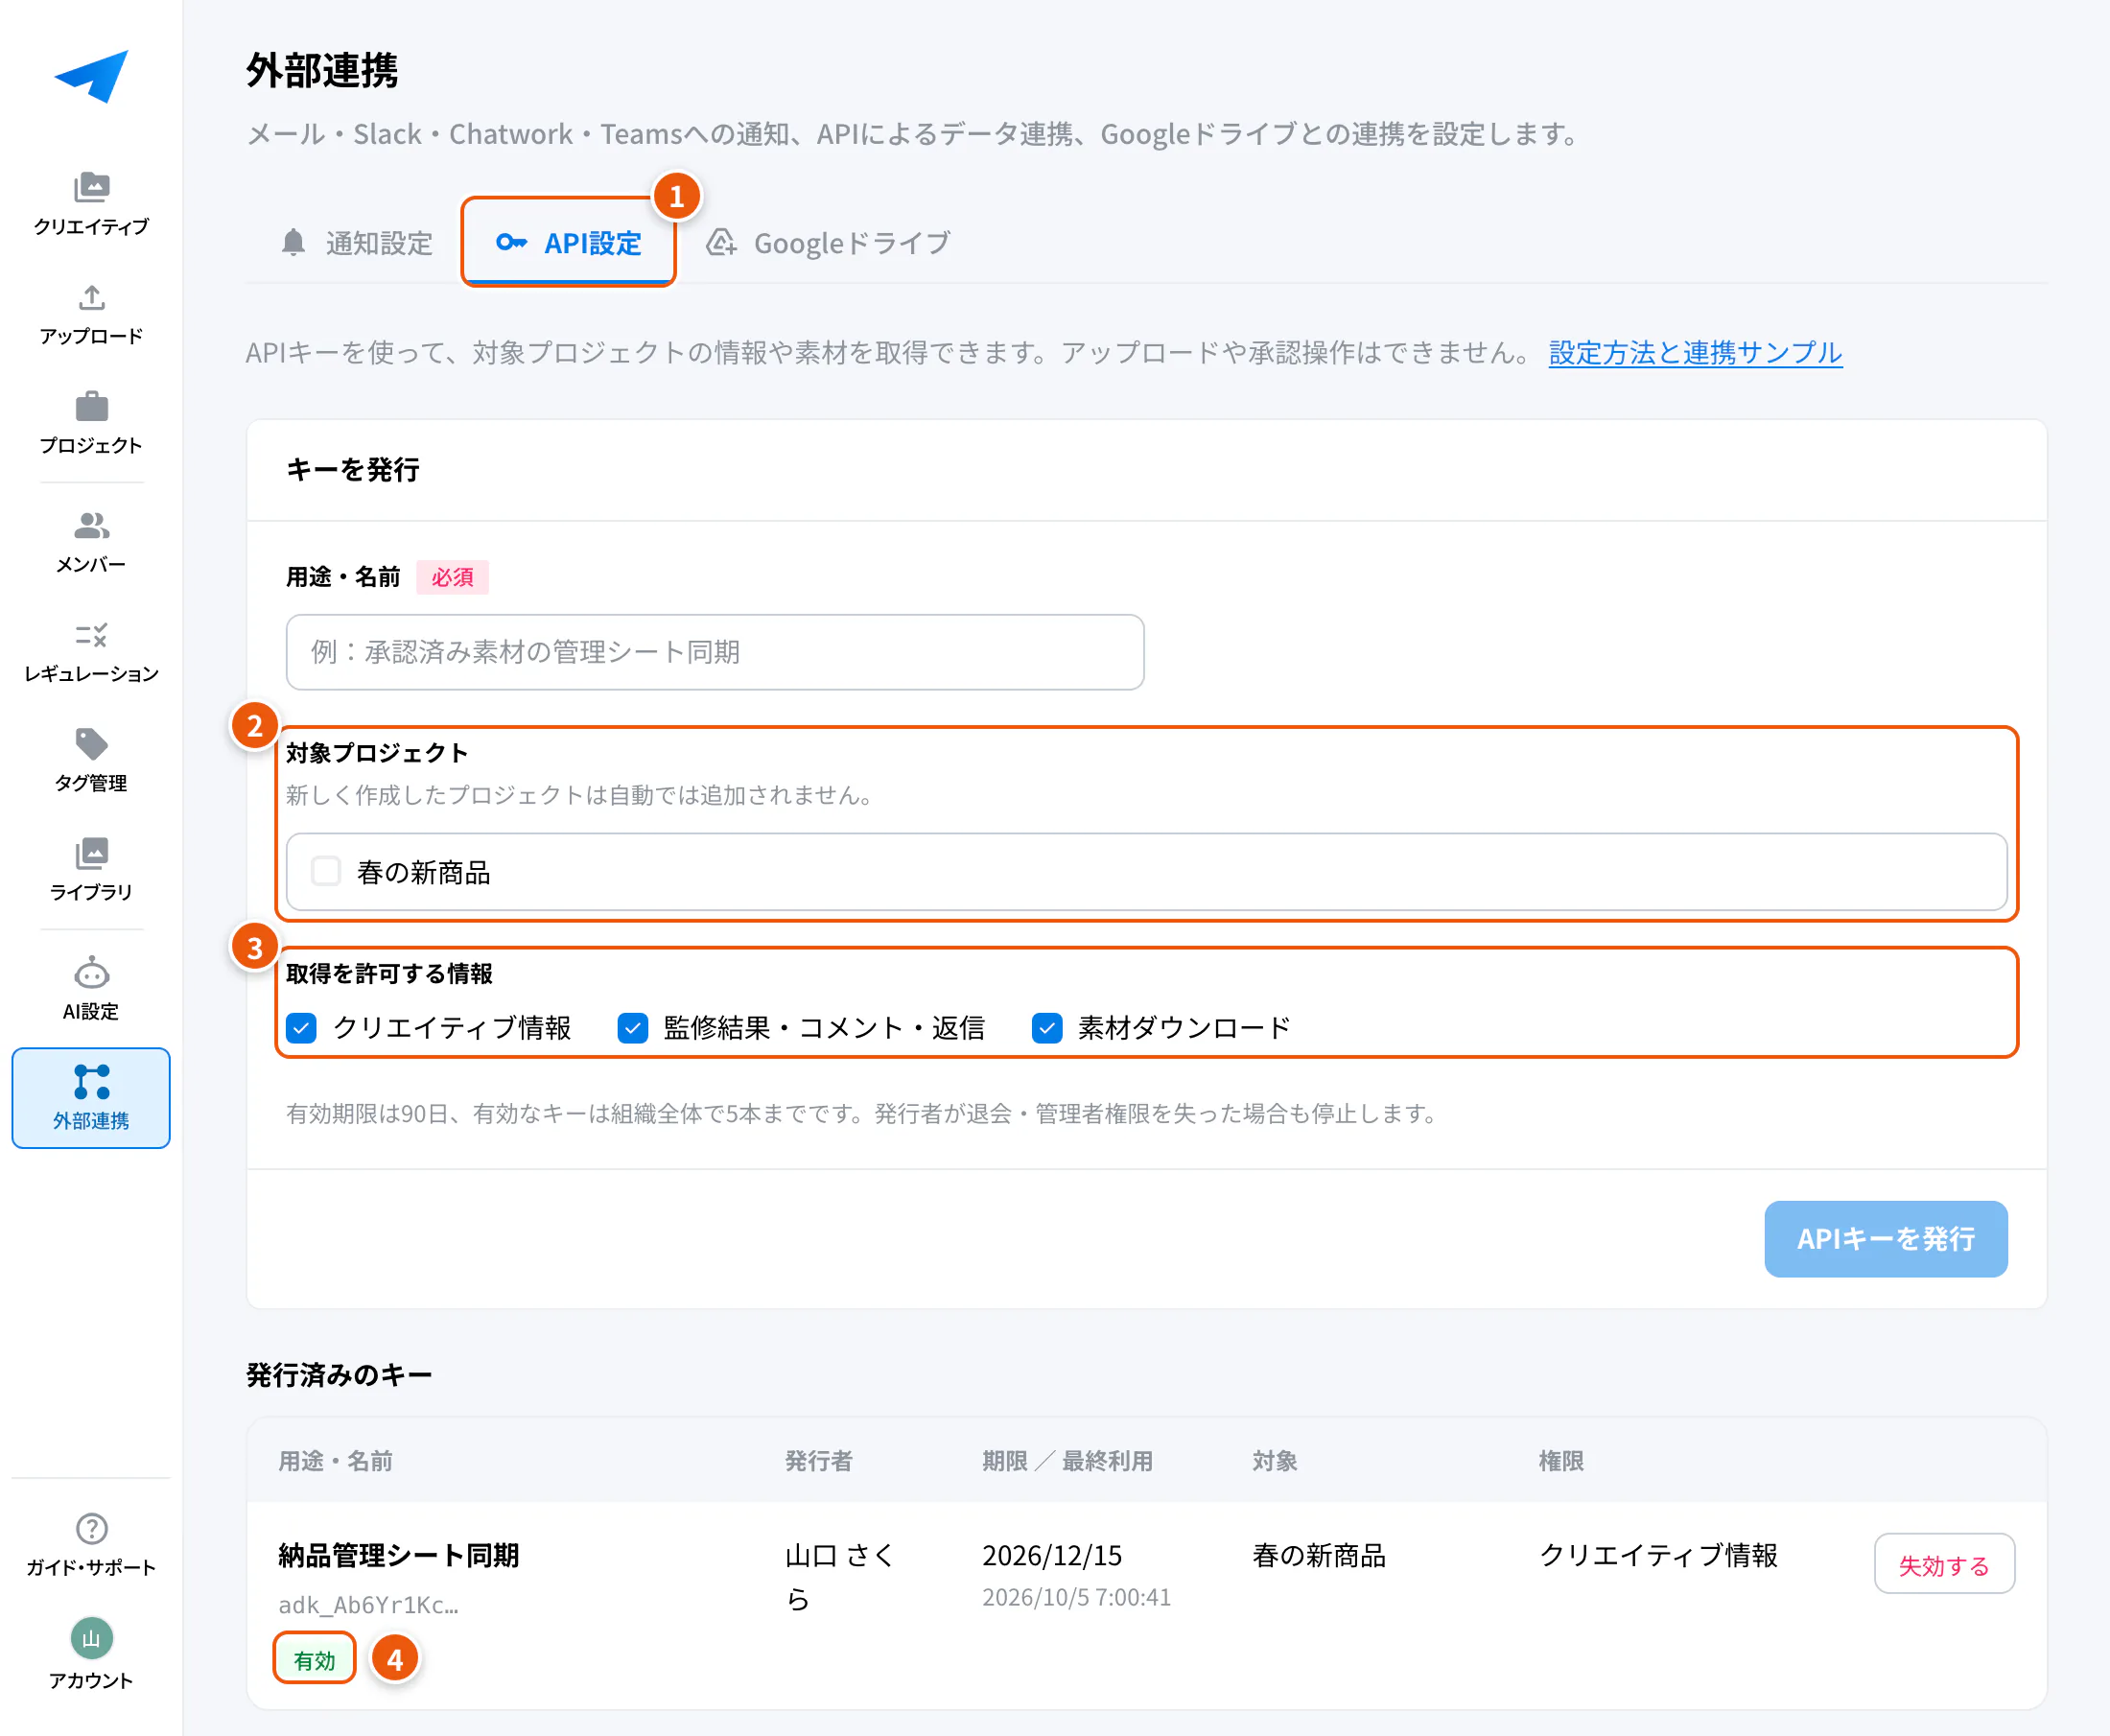This screenshot has height=1736, width=2110.
Task: Select 外部連携 in the sidebar
Action: (x=91, y=1098)
